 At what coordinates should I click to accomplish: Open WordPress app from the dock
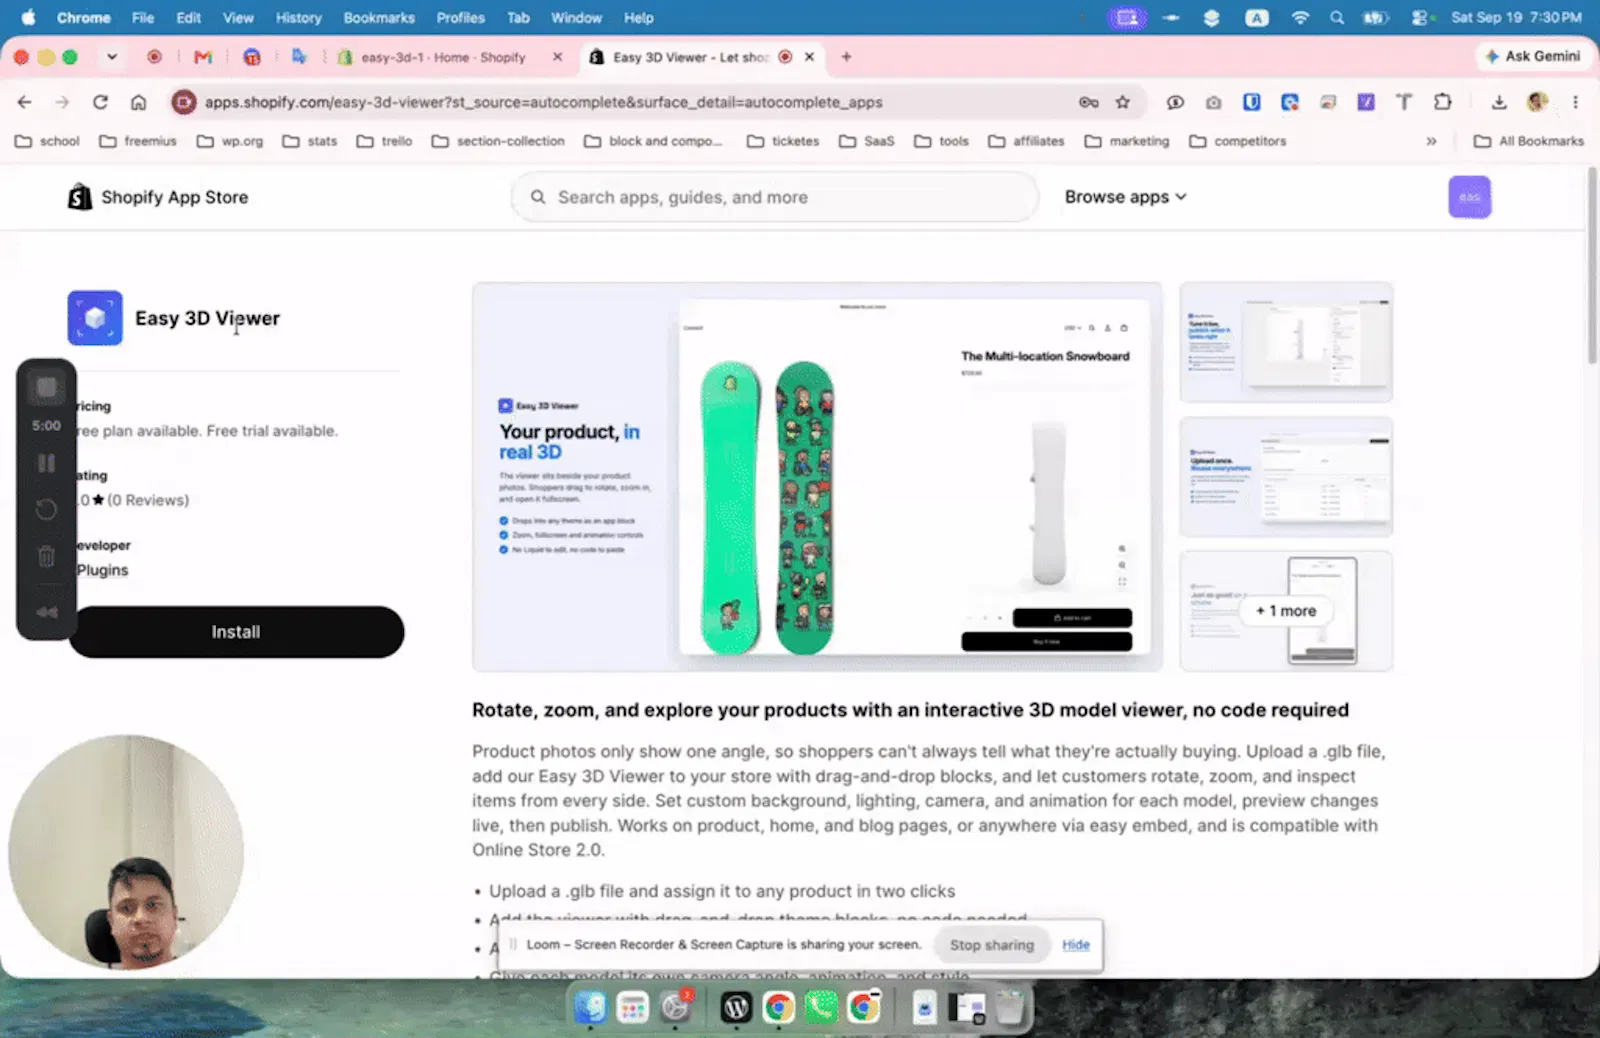tap(735, 1007)
